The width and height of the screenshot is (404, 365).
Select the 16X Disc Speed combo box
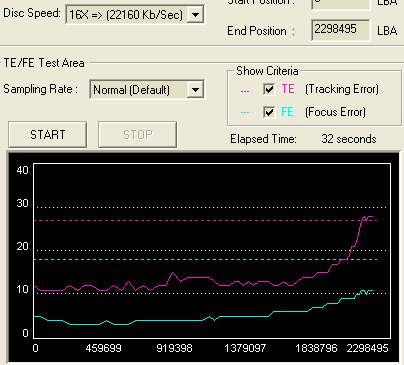tap(135, 15)
